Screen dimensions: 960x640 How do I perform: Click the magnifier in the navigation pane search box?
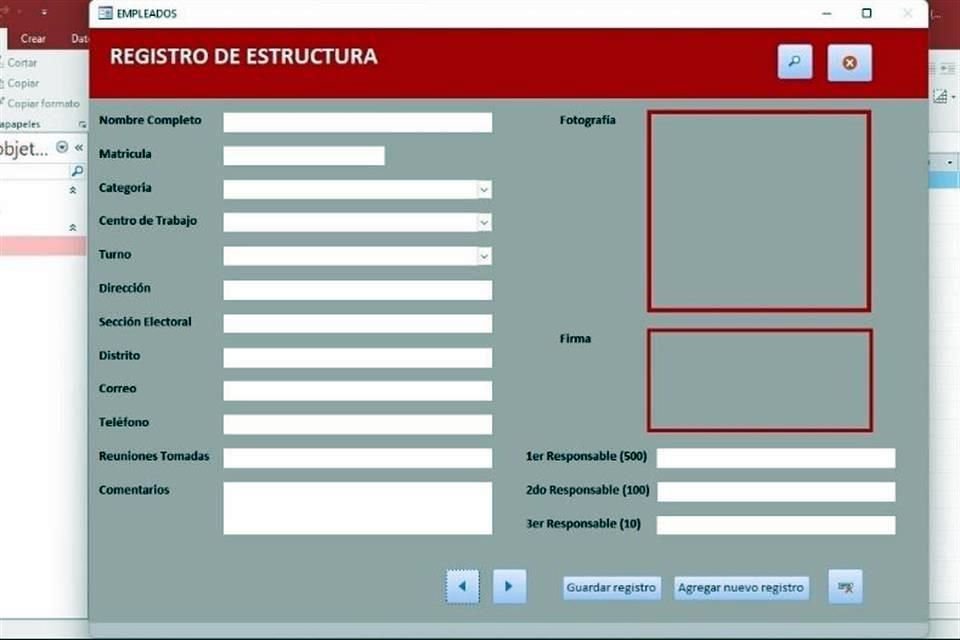point(76,171)
